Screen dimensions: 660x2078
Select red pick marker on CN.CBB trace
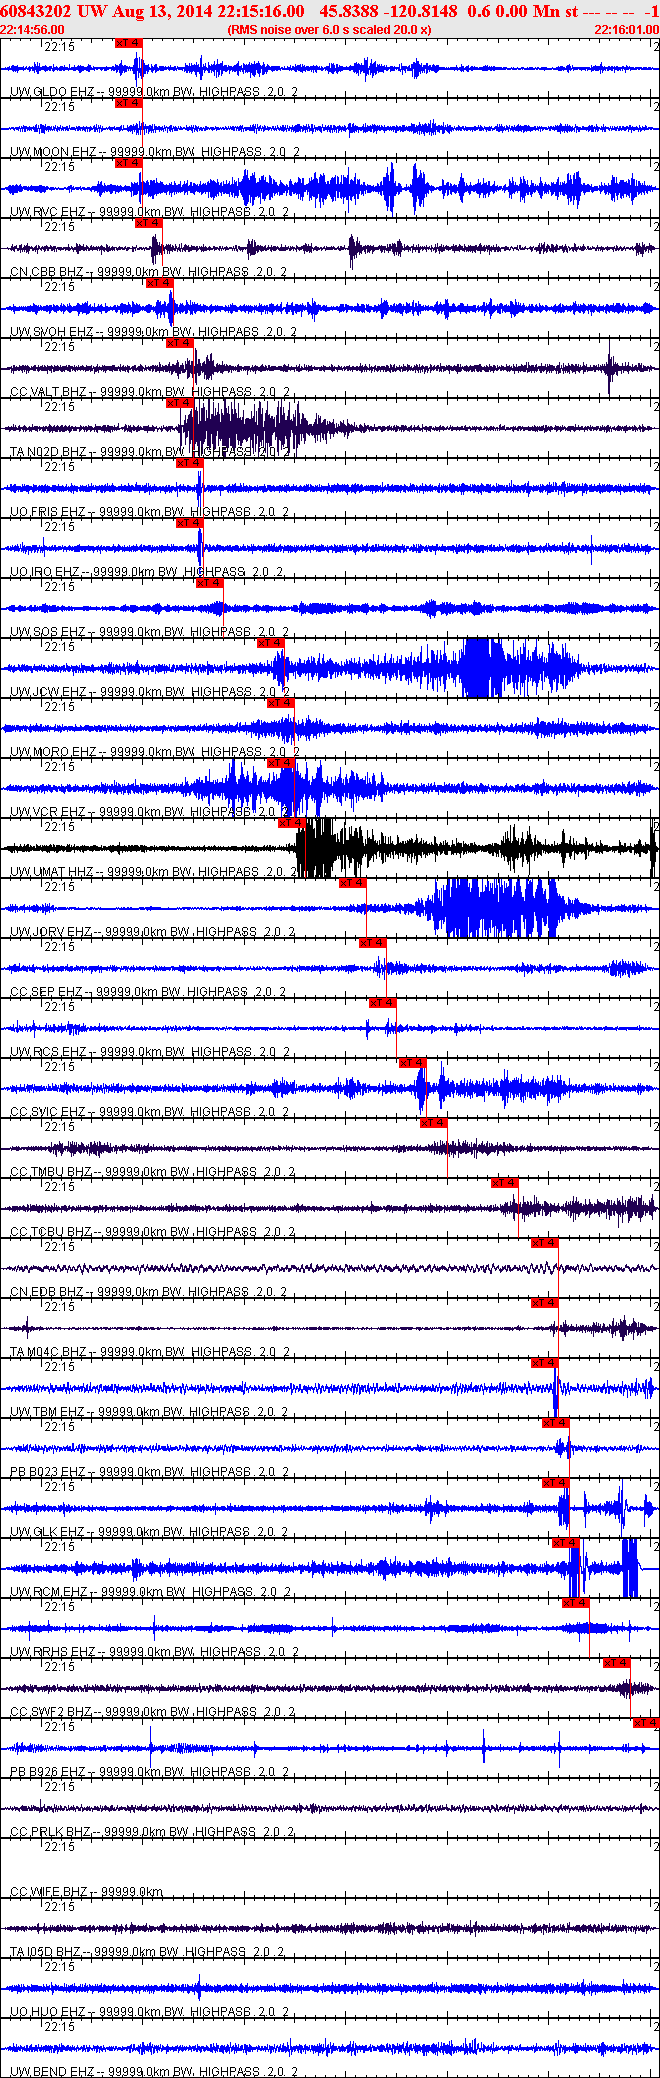[x=149, y=223]
